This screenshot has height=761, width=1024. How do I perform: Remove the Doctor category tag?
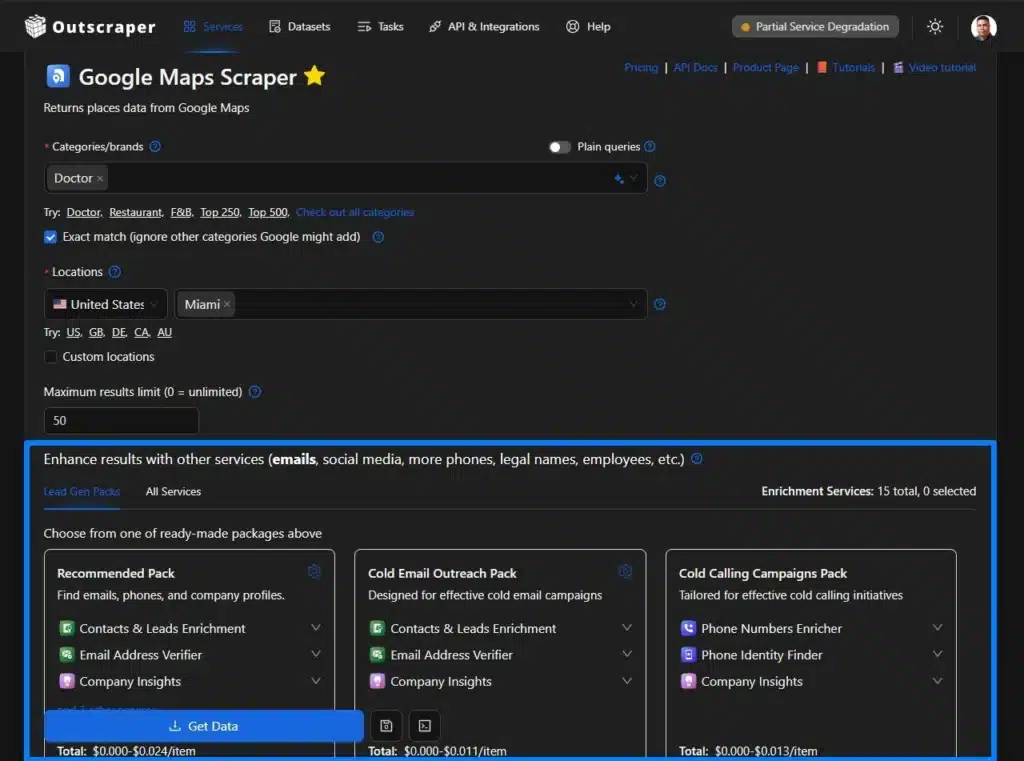pos(100,178)
